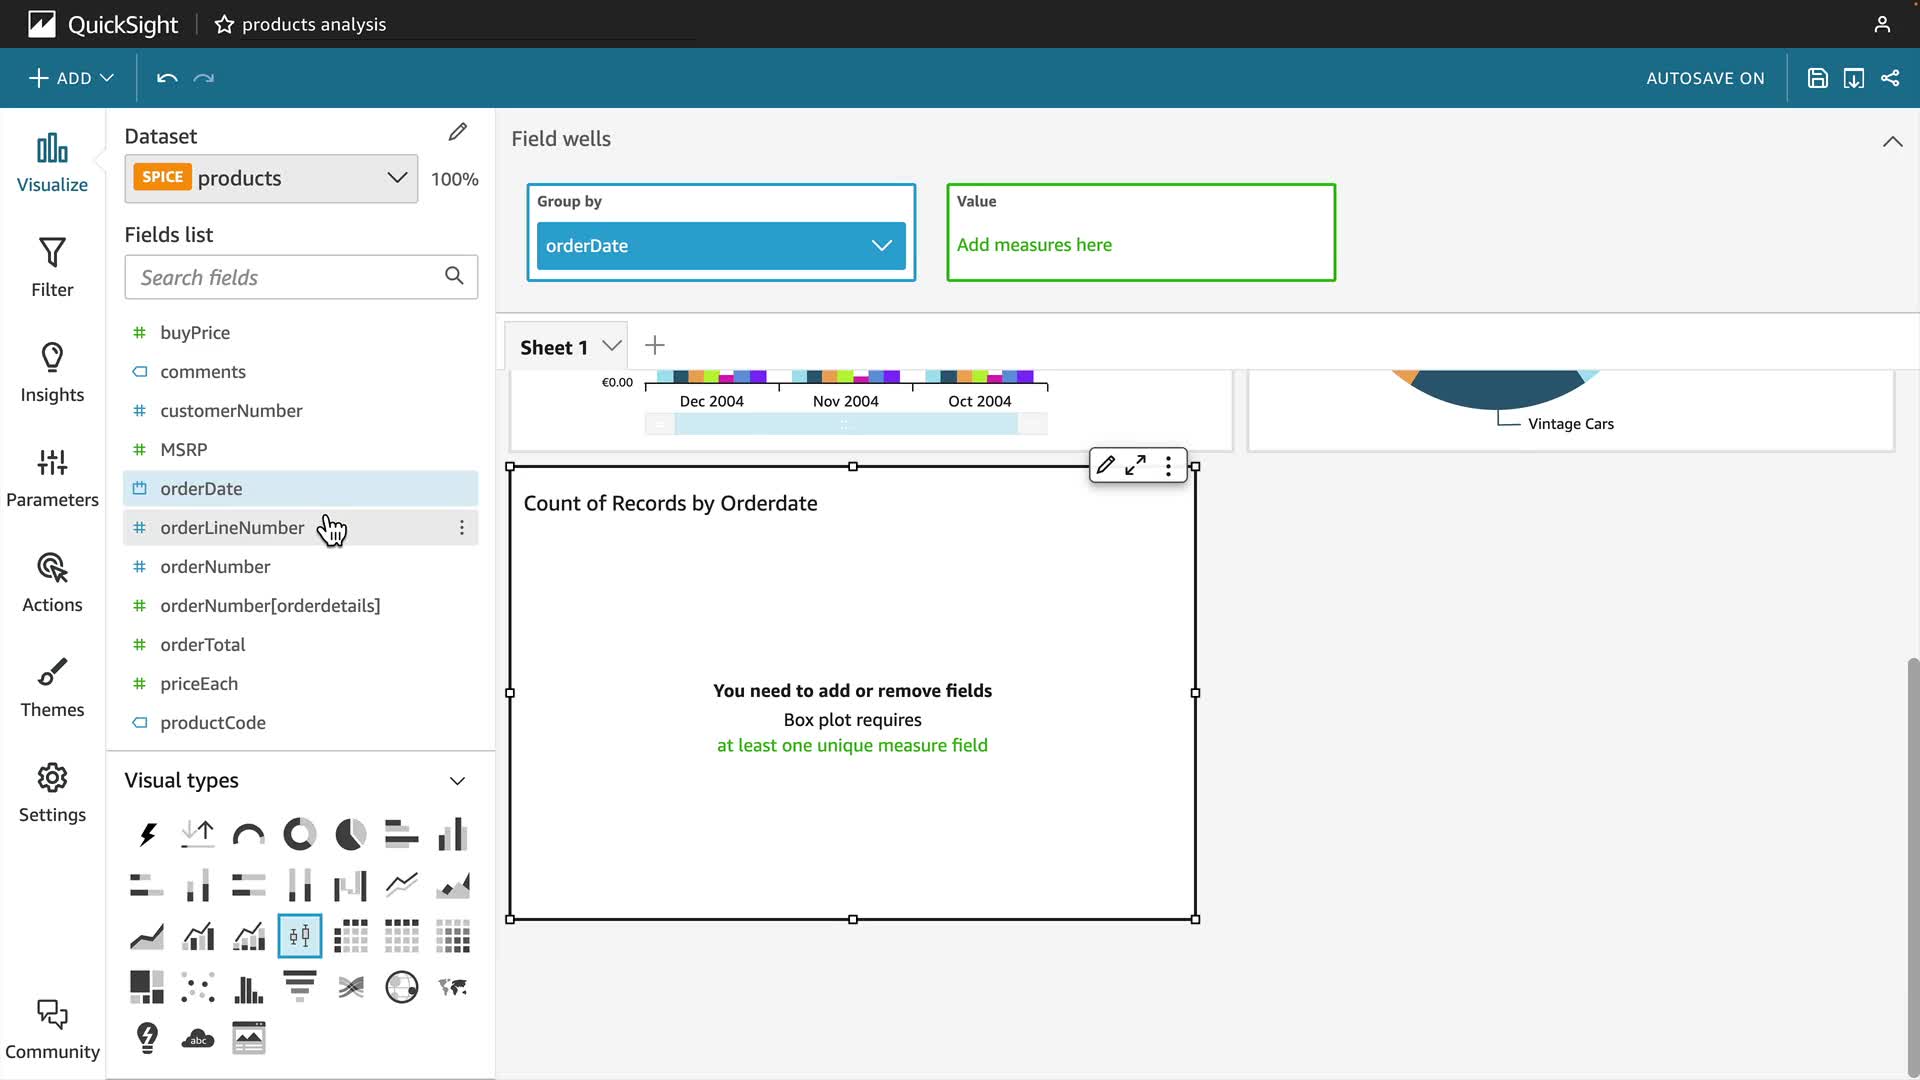Collapse the Visual types section
Viewport: 1920px width, 1080px height.
[x=457, y=781]
